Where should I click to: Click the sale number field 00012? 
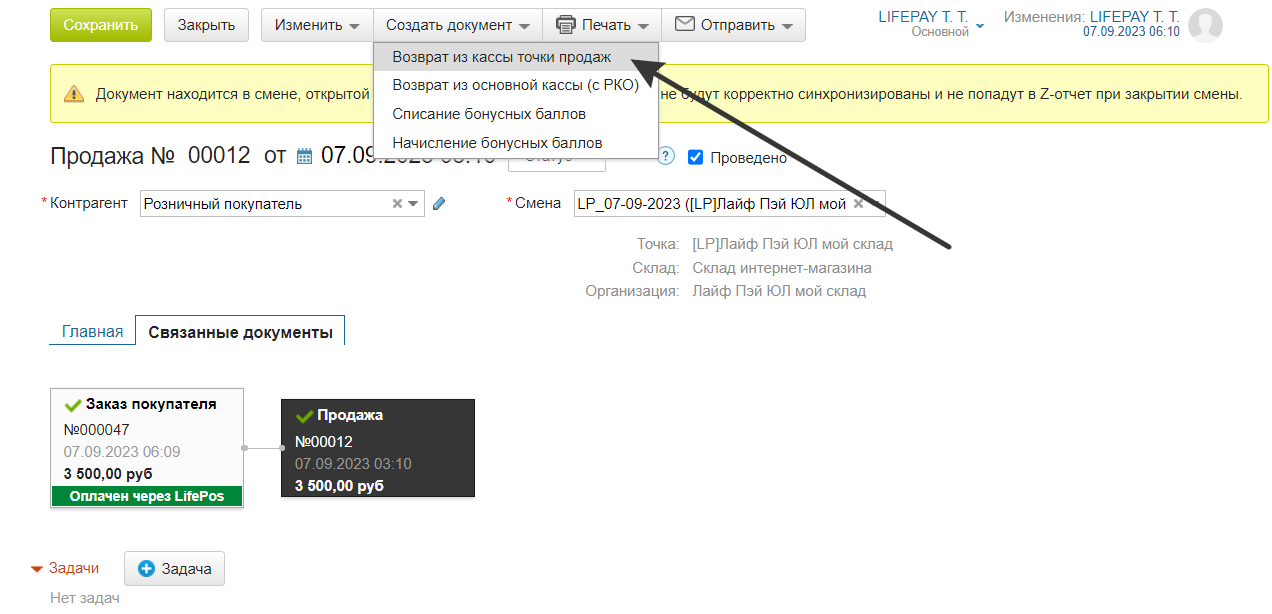pos(219,156)
